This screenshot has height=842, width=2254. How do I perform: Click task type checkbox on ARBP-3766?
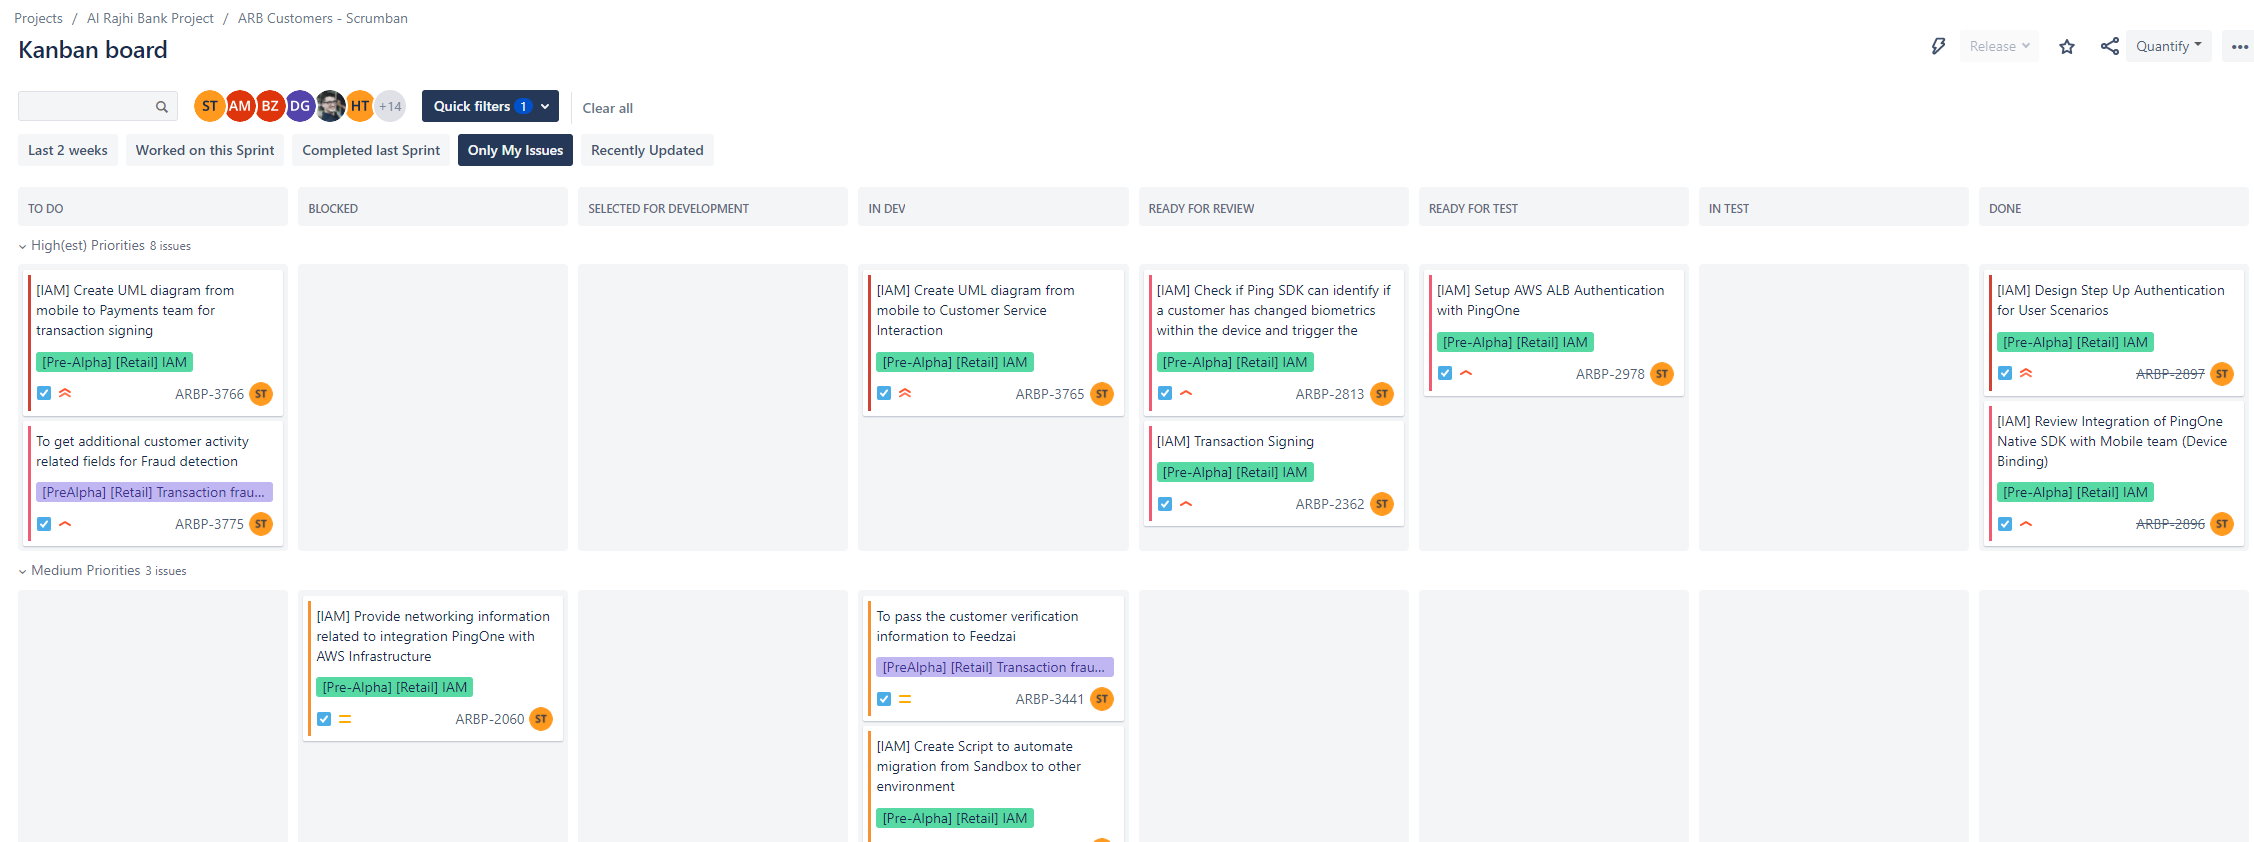click(44, 393)
